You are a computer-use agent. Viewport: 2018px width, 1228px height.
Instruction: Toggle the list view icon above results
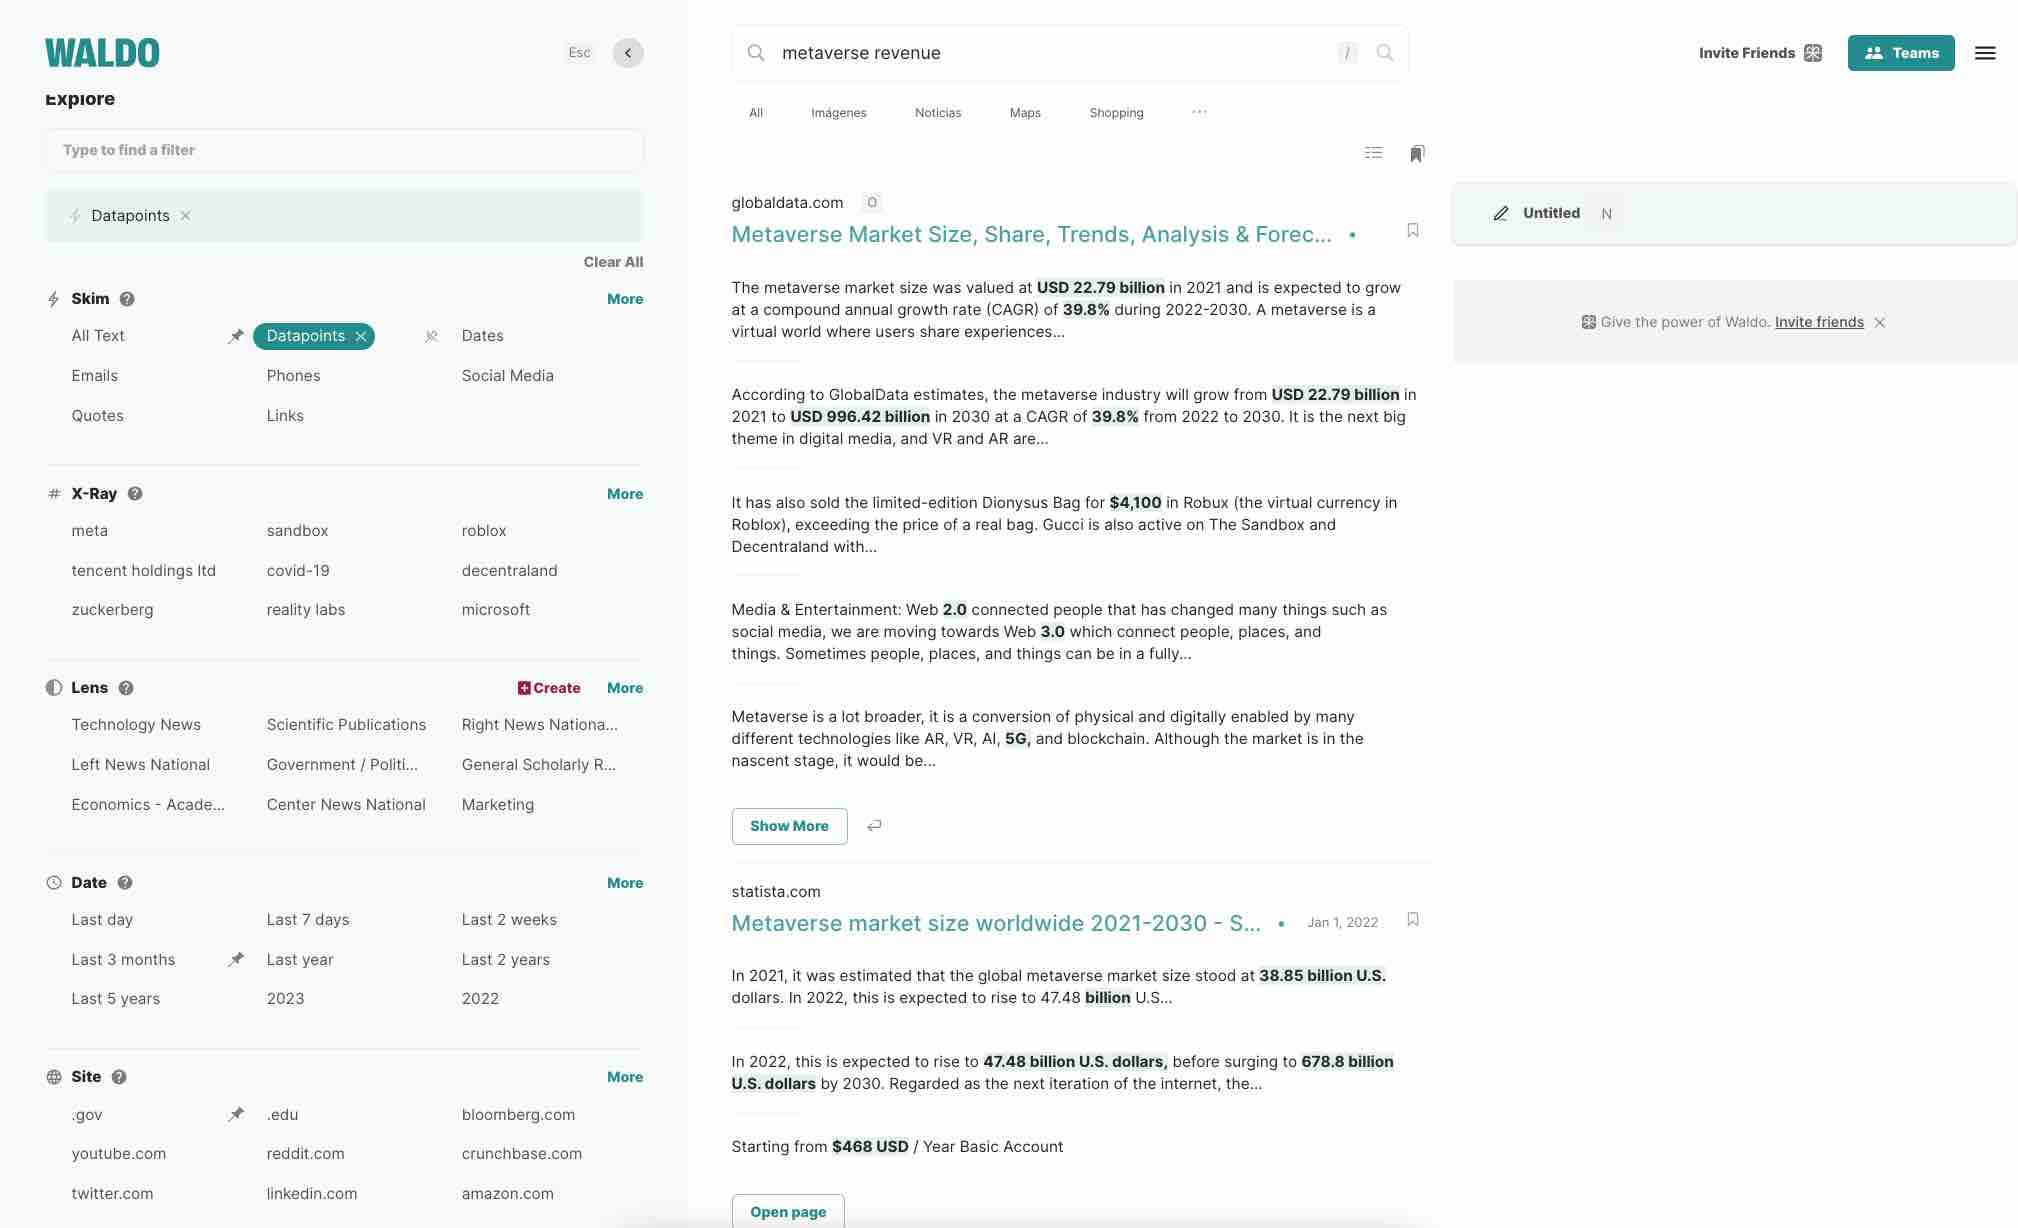[x=1373, y=153]
